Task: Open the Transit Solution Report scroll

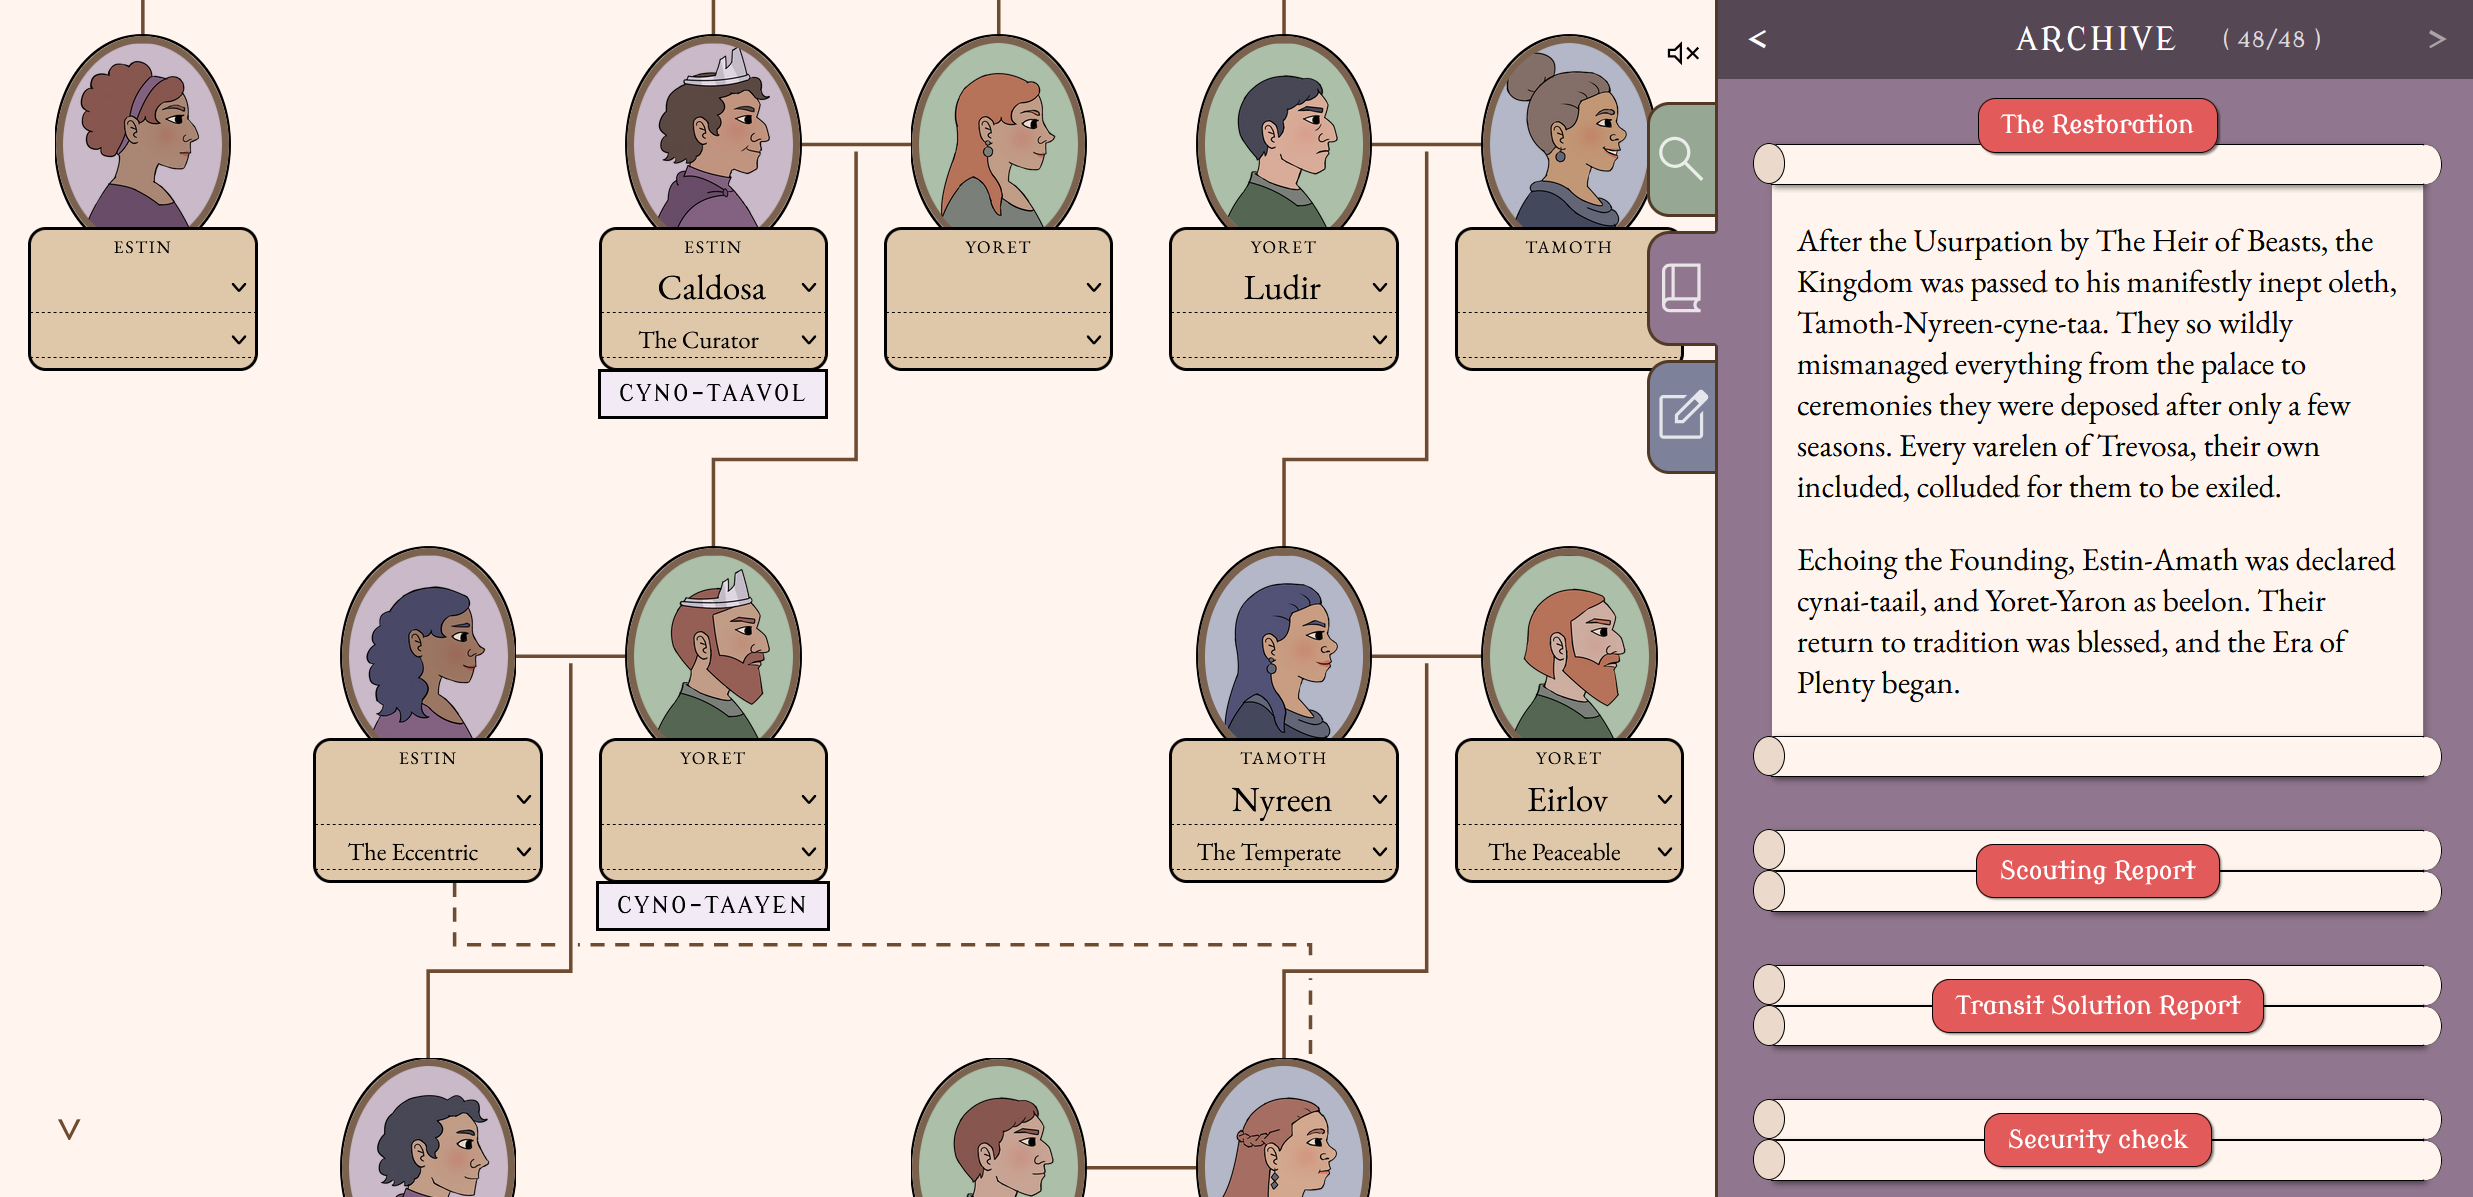Action: [2097, 1006]
